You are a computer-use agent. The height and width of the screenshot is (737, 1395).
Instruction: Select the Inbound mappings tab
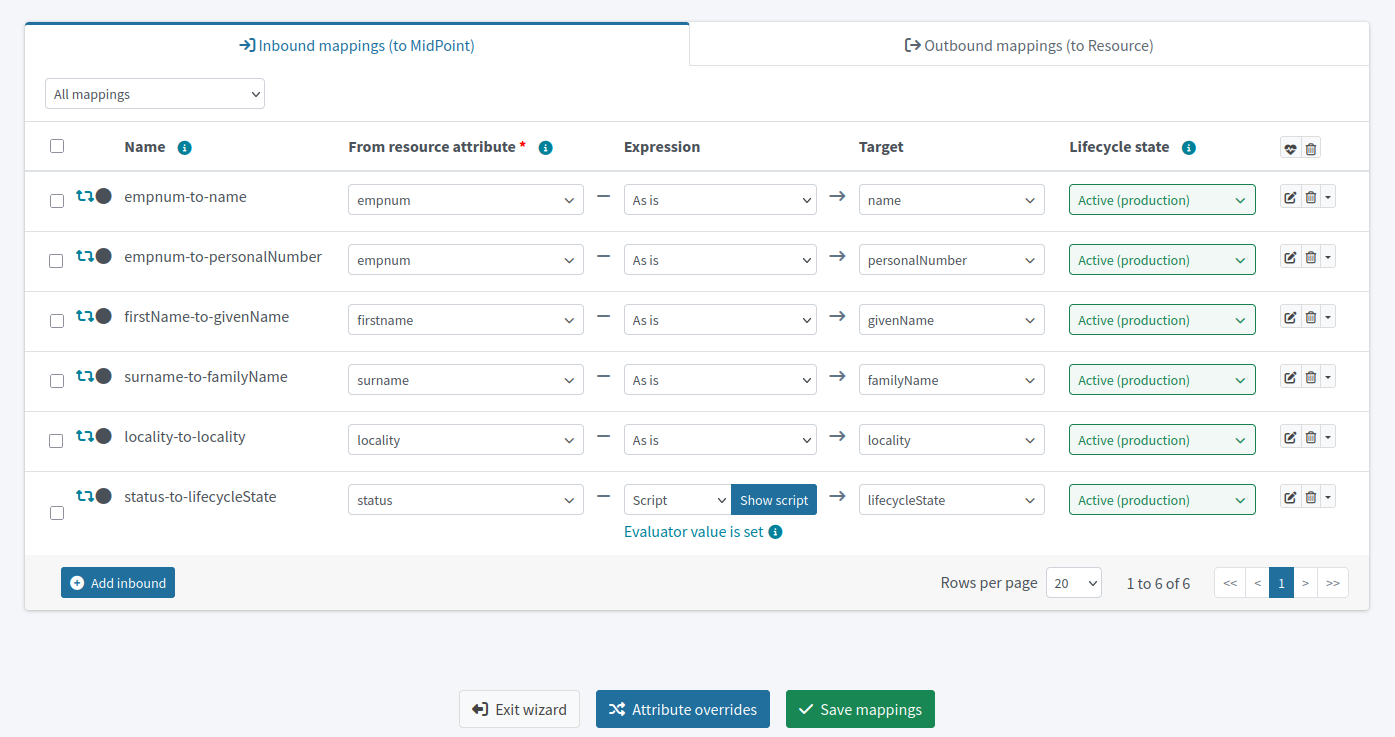[357, 45]
